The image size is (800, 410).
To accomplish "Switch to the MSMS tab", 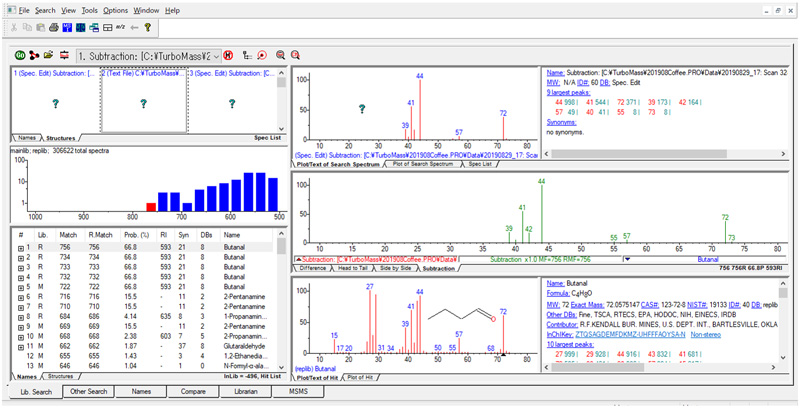I will [x=297, y=392].
